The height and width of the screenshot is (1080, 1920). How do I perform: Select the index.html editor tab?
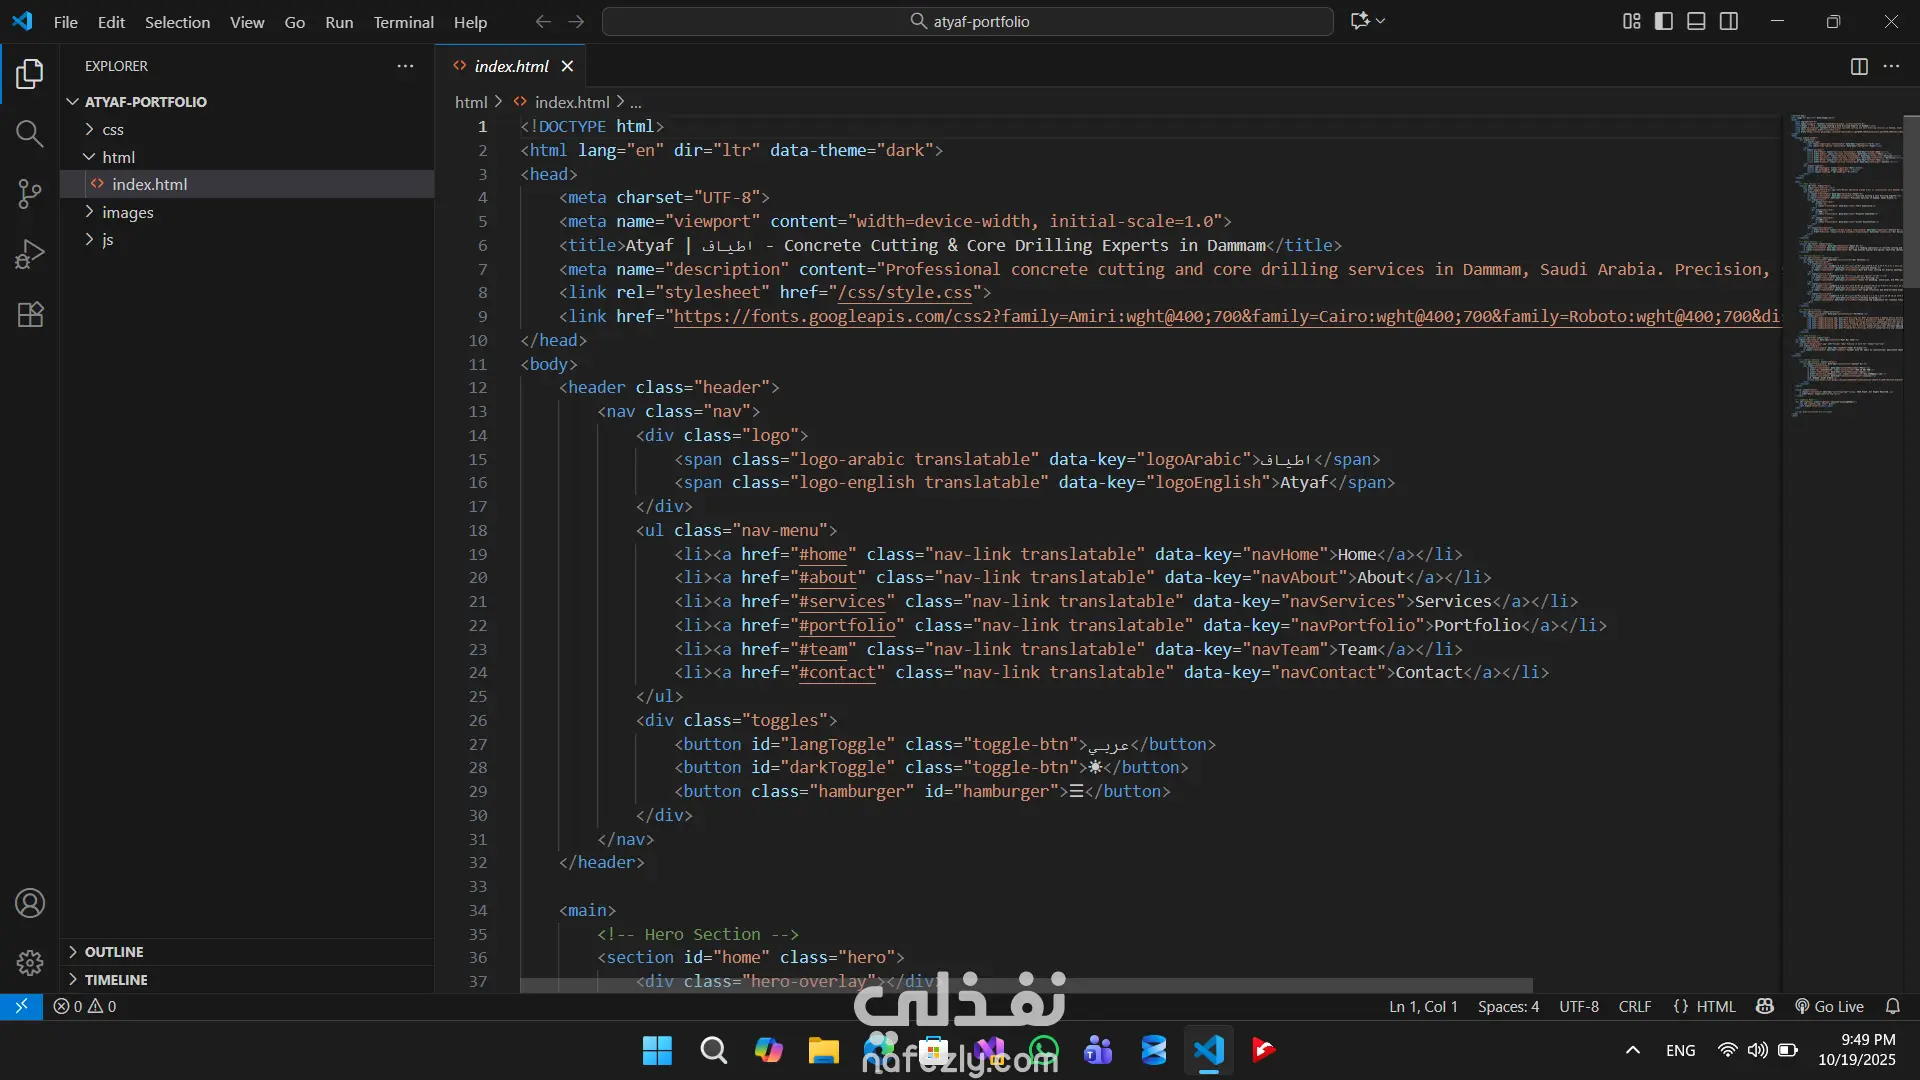511,66
